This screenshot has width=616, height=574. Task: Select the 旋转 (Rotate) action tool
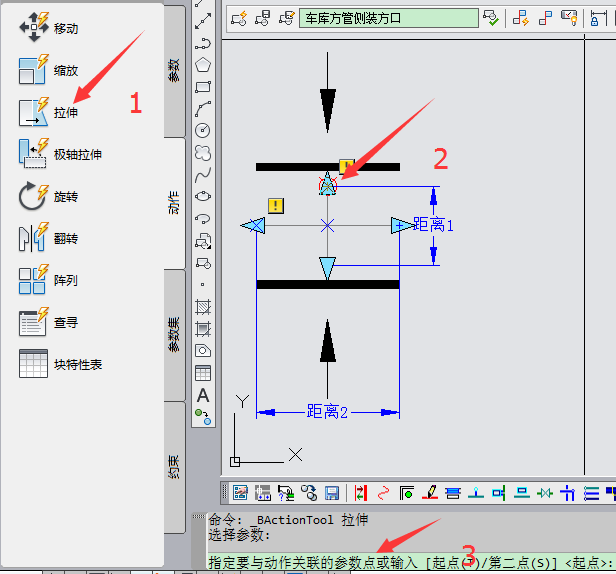pyautogui.click(x=49, y=196)
